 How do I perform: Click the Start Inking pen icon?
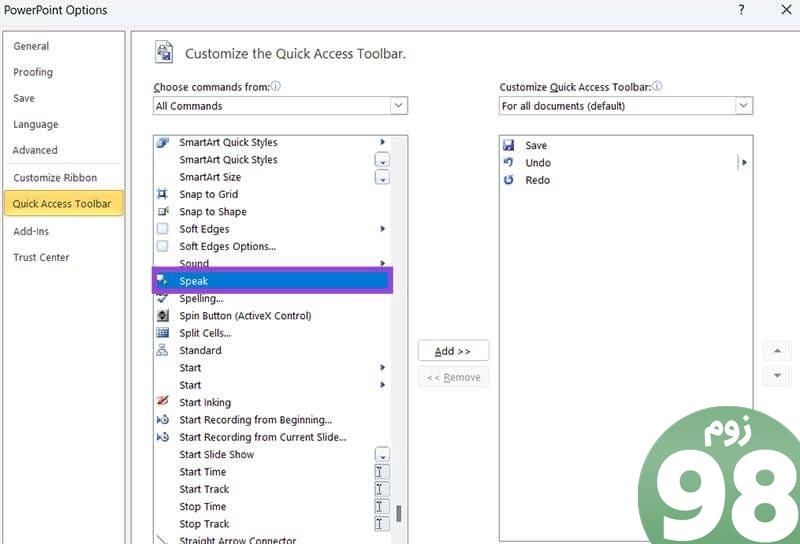click(x=162, y=401)
